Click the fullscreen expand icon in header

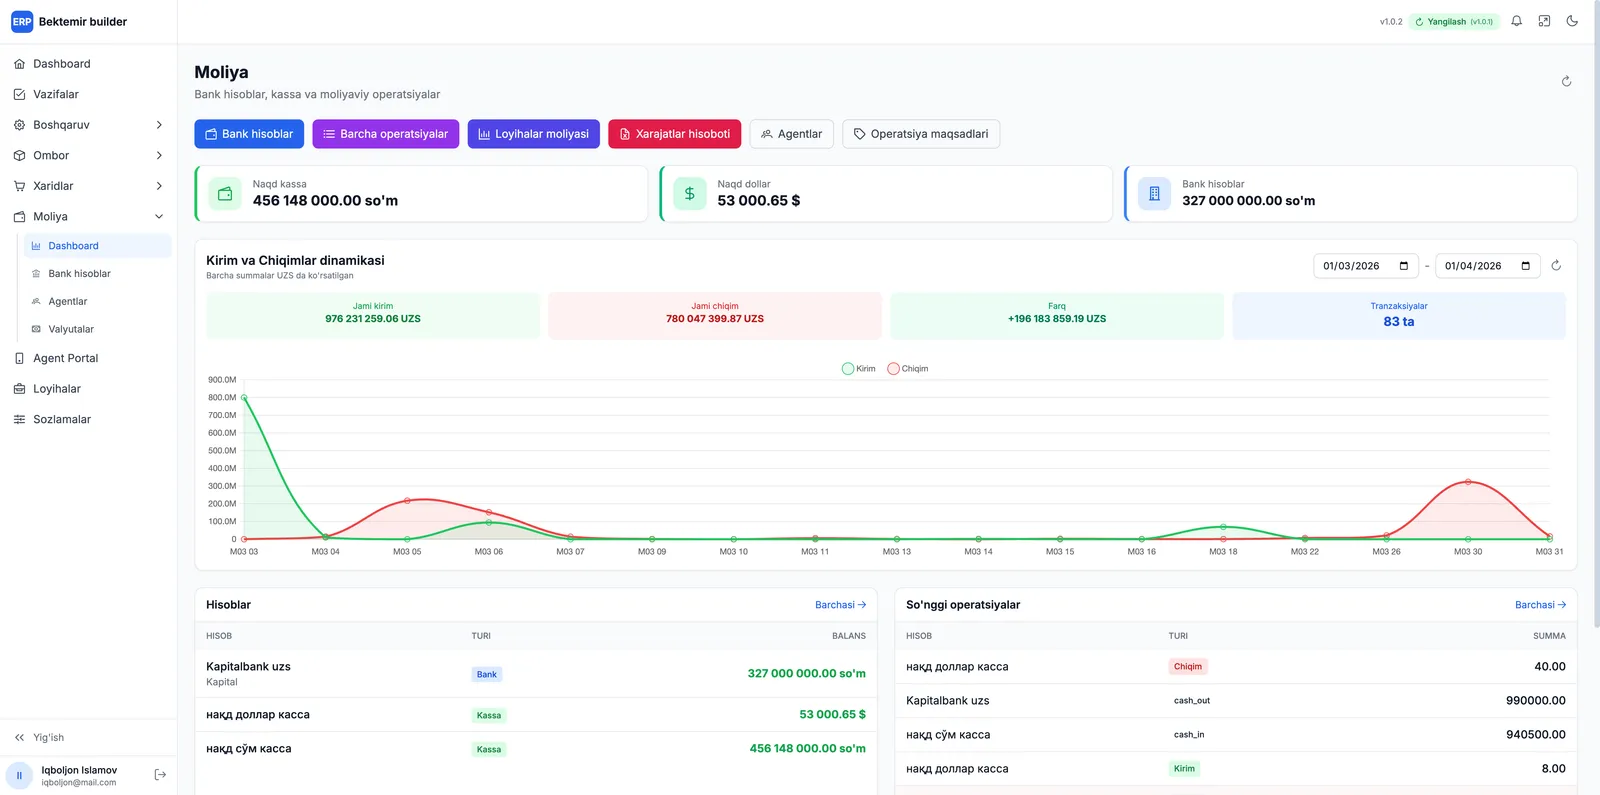pos(1544,21)
